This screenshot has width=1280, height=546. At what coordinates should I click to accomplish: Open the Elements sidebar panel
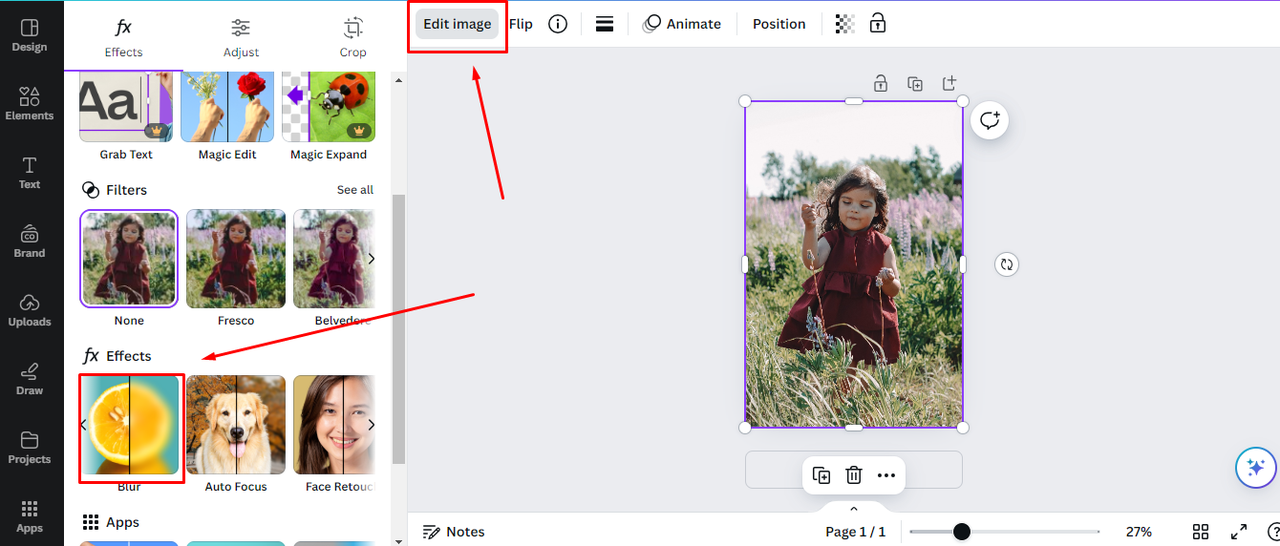tap(30, 103)
